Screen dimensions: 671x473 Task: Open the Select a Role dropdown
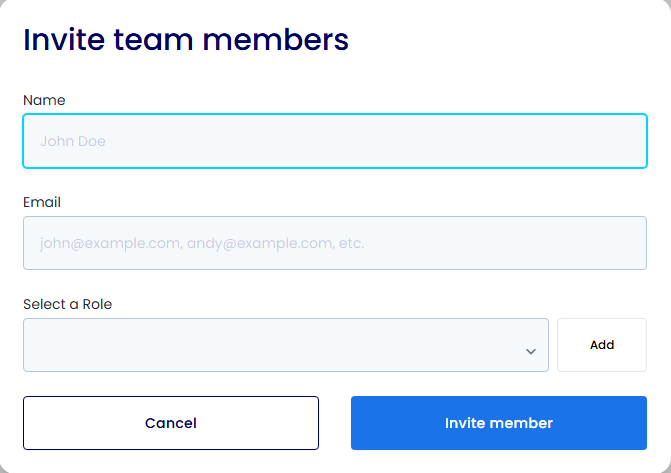pos(285,345)
